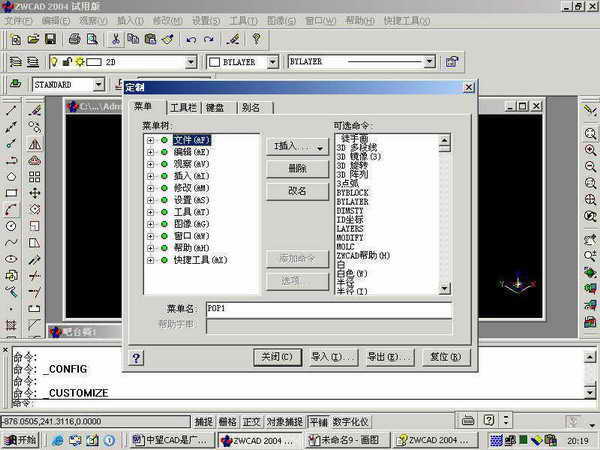Viewport: 600px width, 450px height.
Task: Click the dialog's help question mark button
Action: [137, 357]
